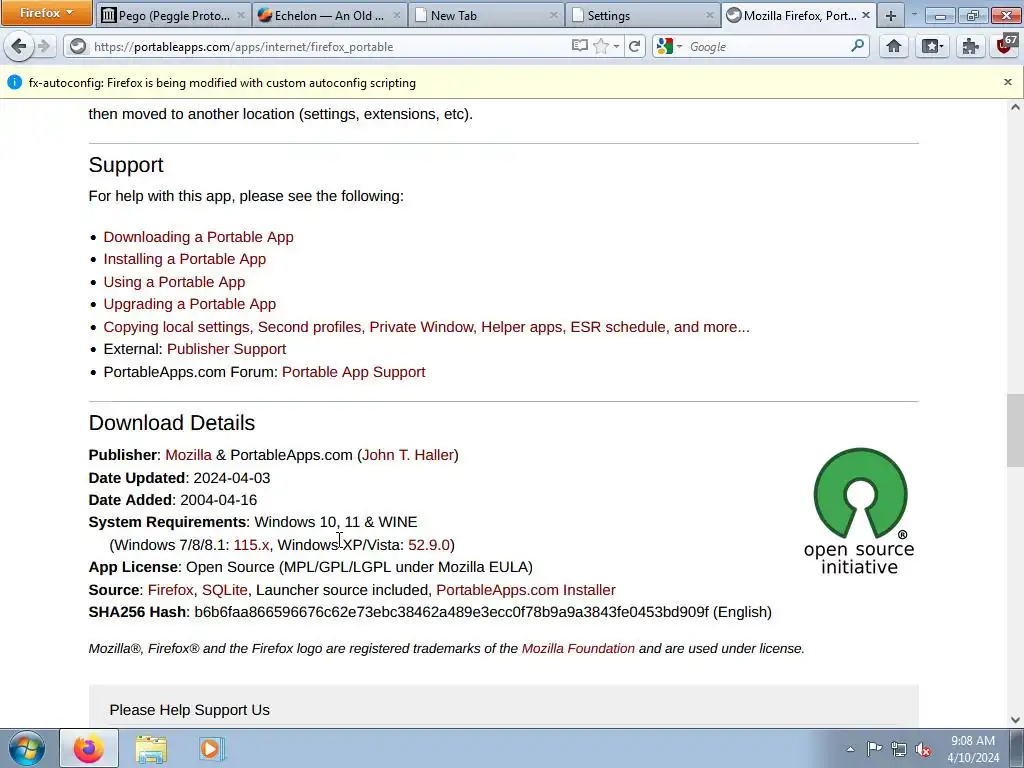1024x768 pixels.
Task: Go back using the back arrow button
Action: tap(19, 46)
